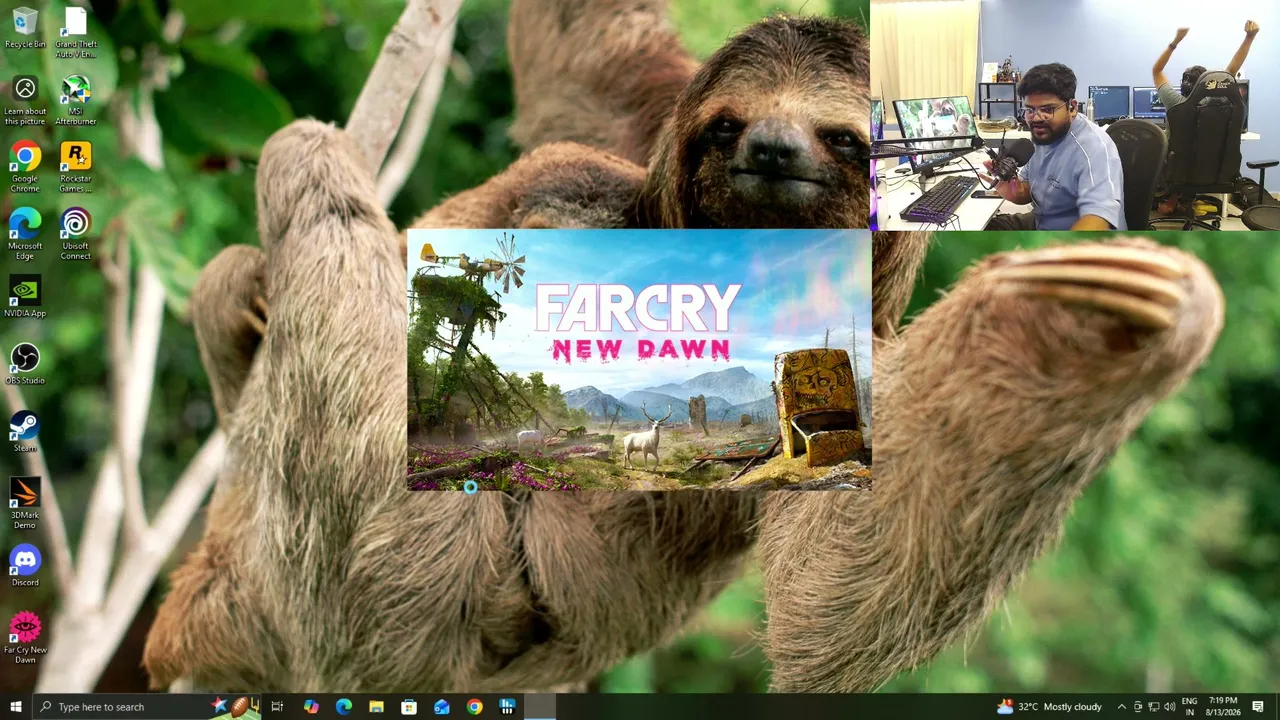The image size is (1280, 720).
Task: Open the Recycle Bin desktop icon
Action: (25, 27)
